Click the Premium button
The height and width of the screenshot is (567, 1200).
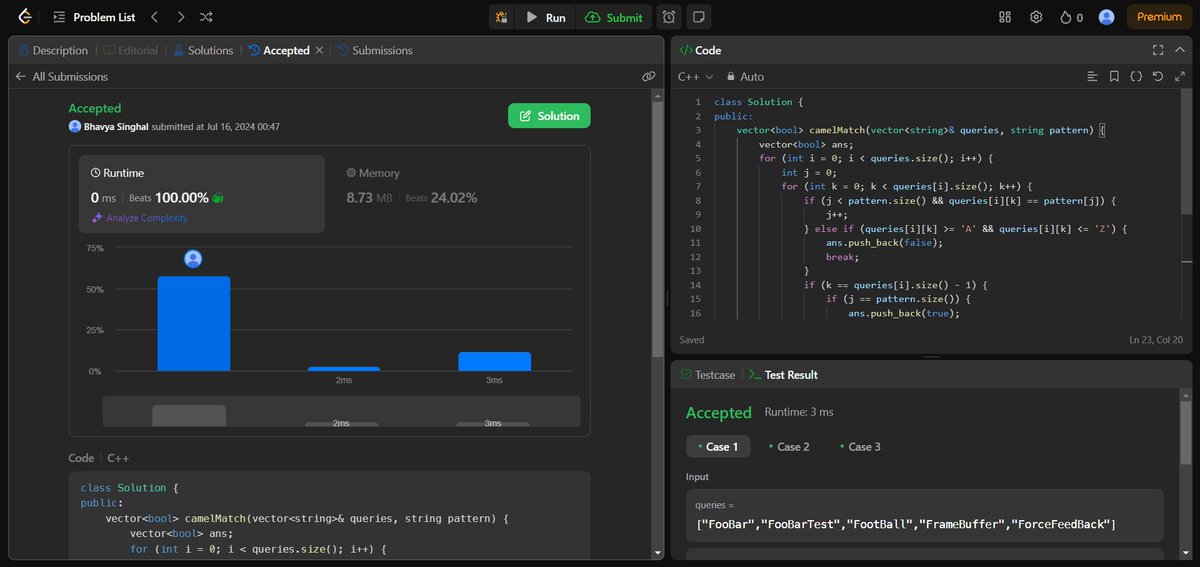[x=1159, y=17]
